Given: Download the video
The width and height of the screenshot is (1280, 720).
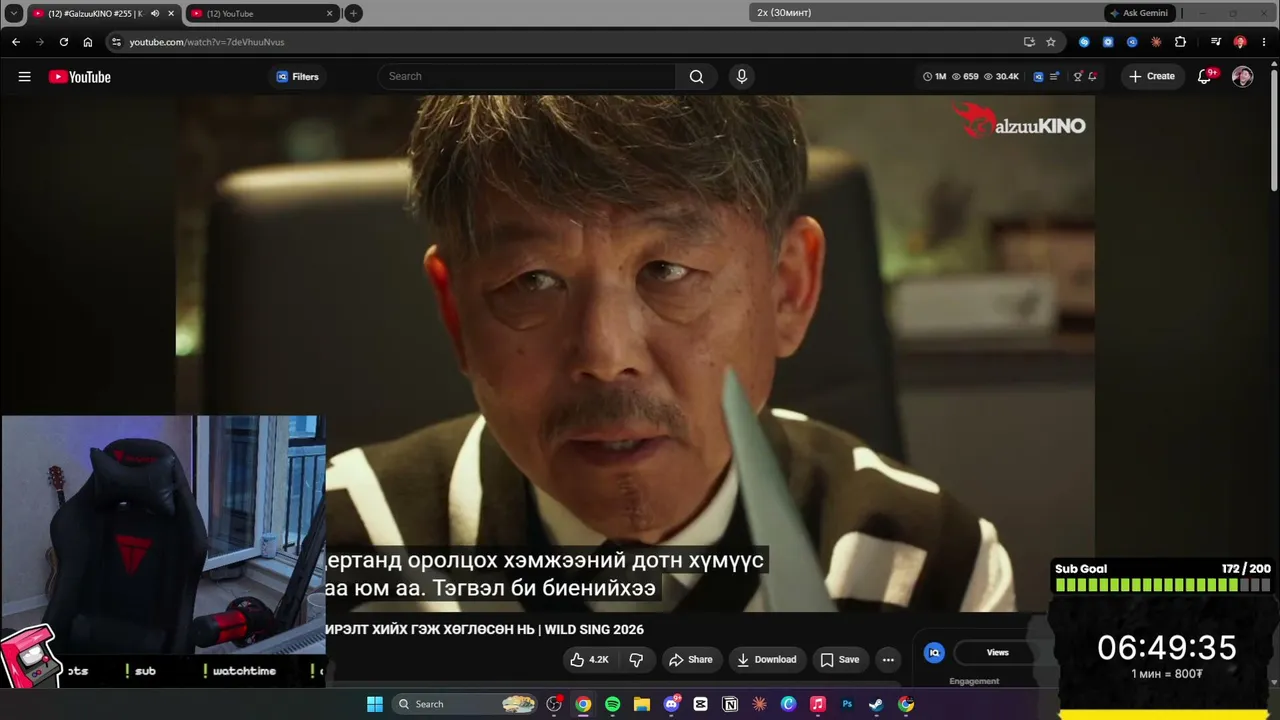Looking at the screenshot, I should 767,660.
